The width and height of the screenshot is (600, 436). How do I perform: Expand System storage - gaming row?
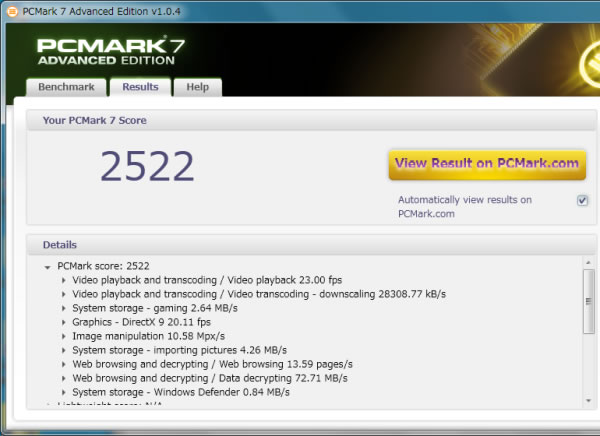click(64, 308)
